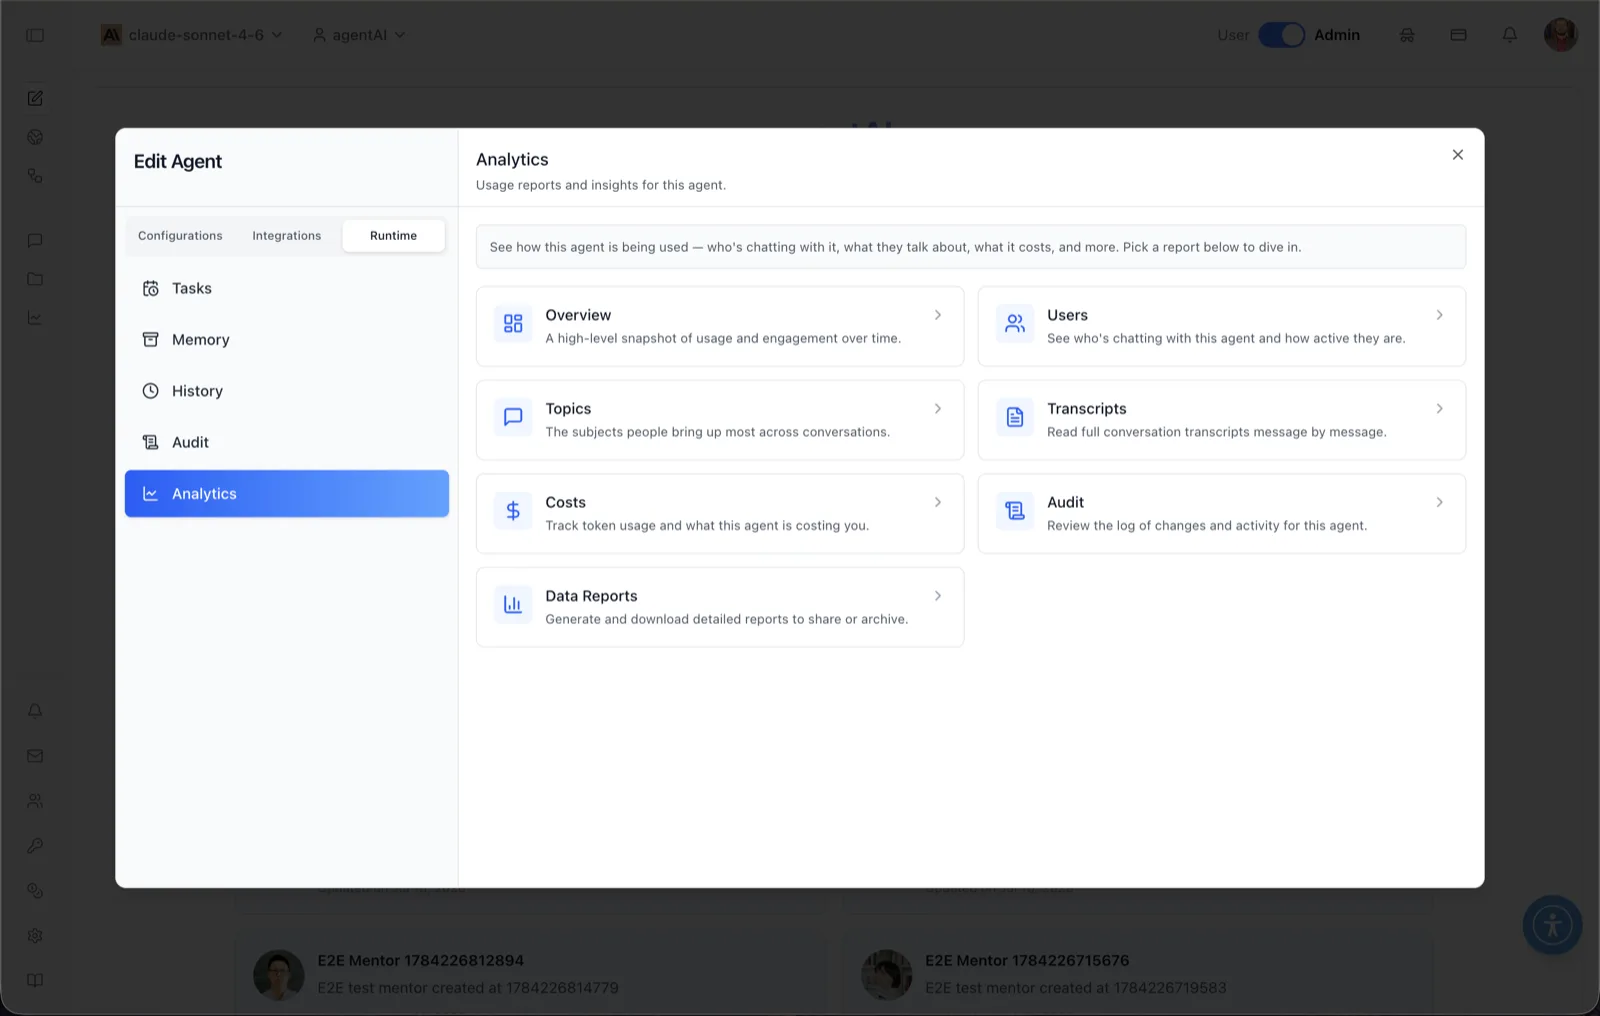This screenshot has height=1016, width=1600.
Task: Open the Data Reports title
Action: (x=591, y=596)
